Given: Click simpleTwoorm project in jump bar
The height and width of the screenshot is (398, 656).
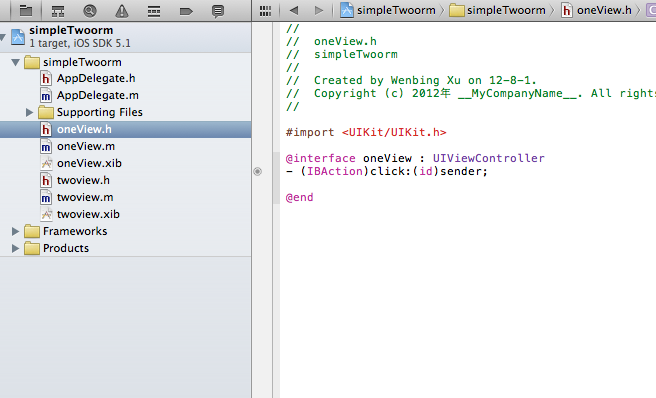Looking at the screenshot, I should tap(387, 10).
